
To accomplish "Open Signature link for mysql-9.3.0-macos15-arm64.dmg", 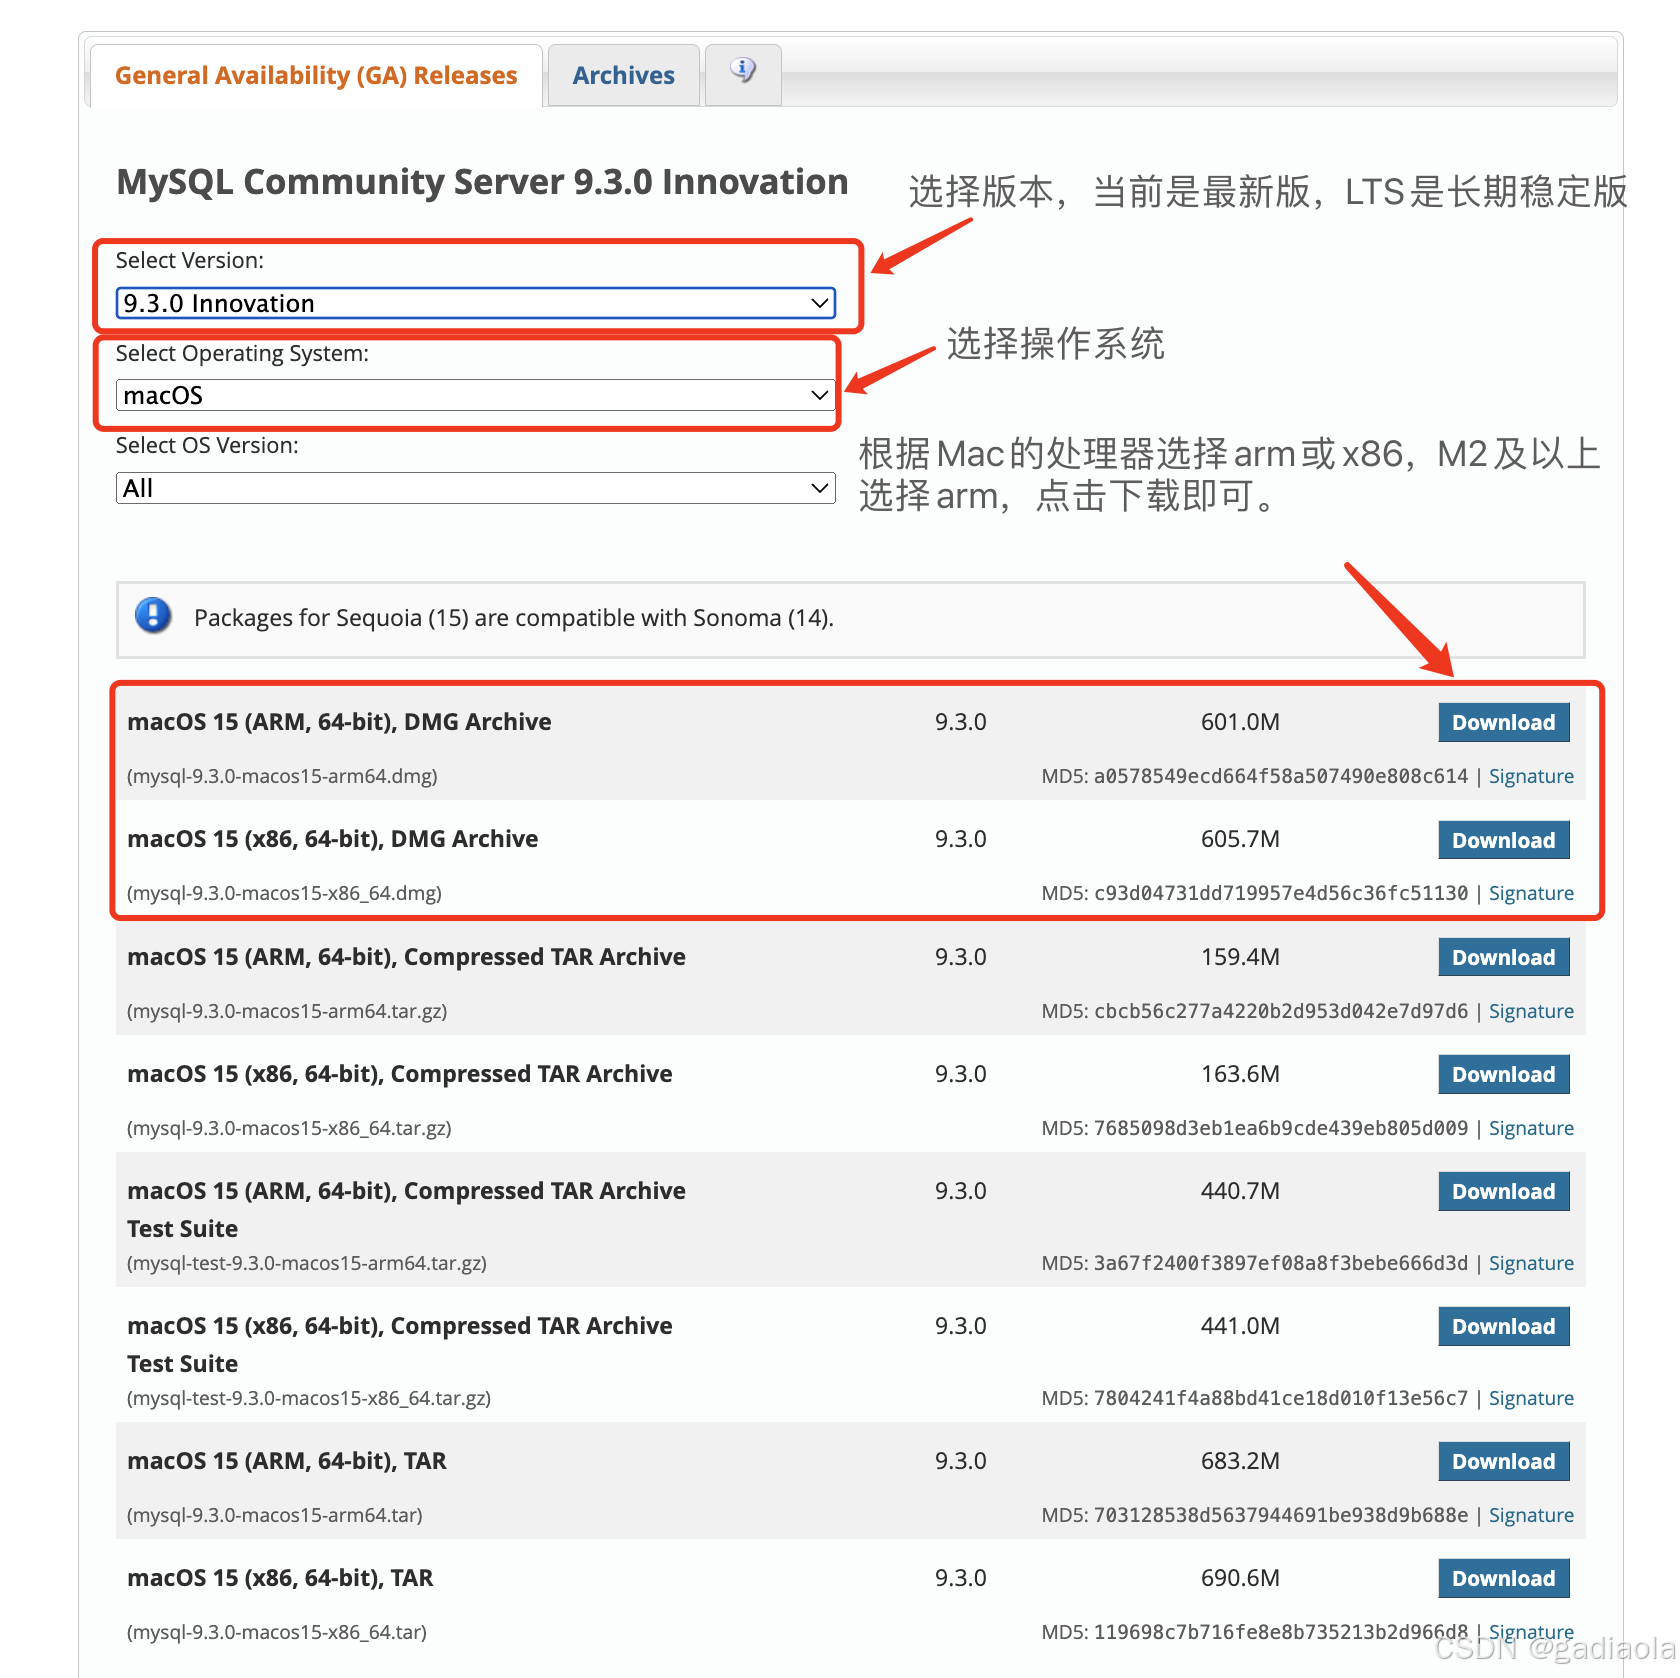I will point(1531,776).
